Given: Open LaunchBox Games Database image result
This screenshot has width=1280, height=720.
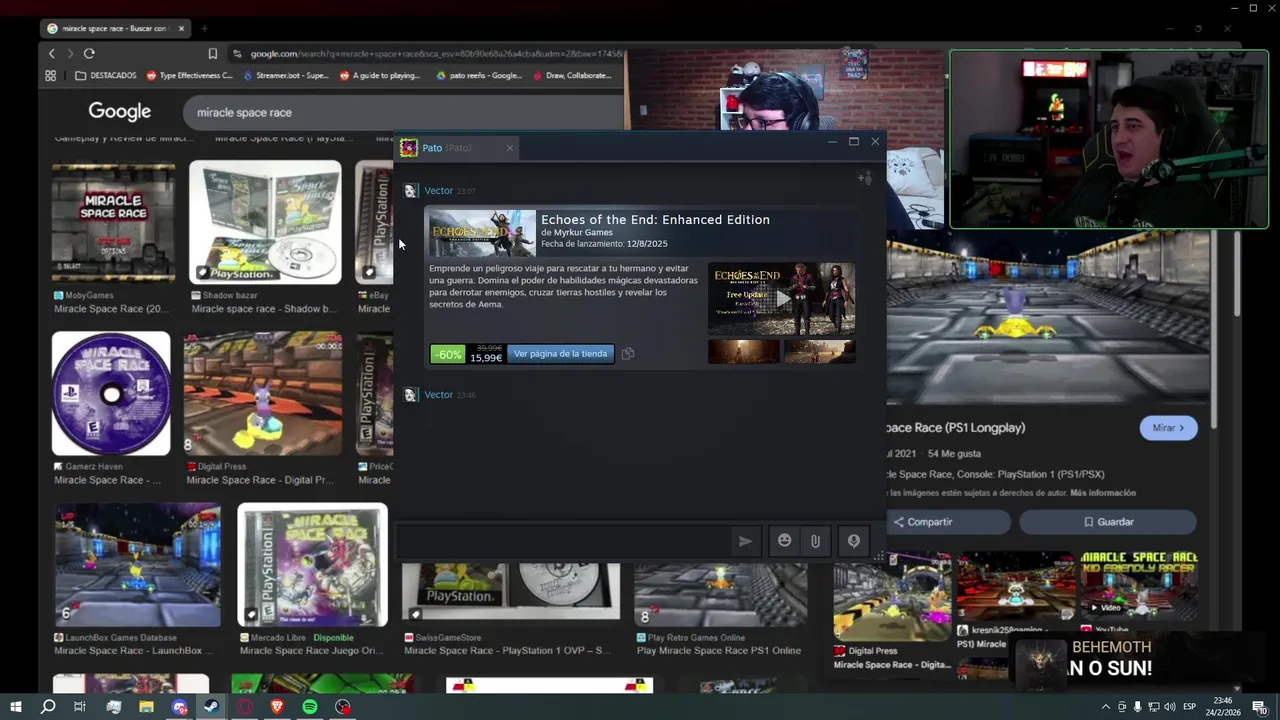Looking at the screenshot, I should [137, 565].
